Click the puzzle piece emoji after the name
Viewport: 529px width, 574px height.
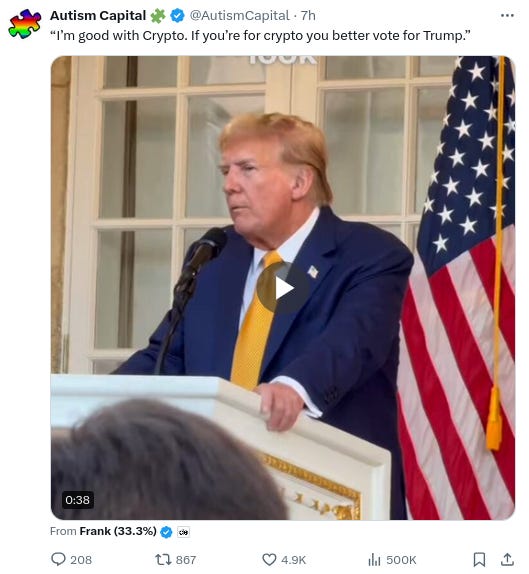click(158, 16)
